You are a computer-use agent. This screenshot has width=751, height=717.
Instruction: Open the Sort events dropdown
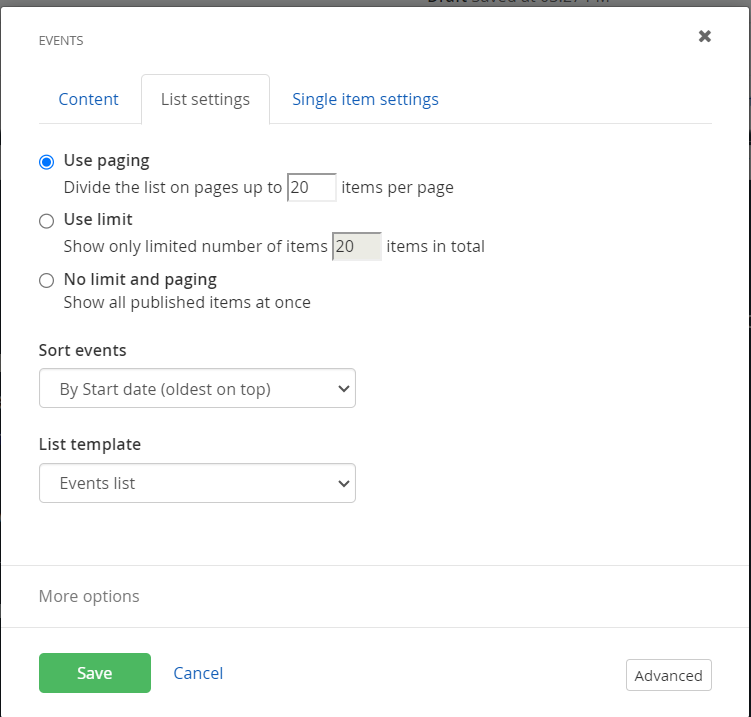(197, 388)
